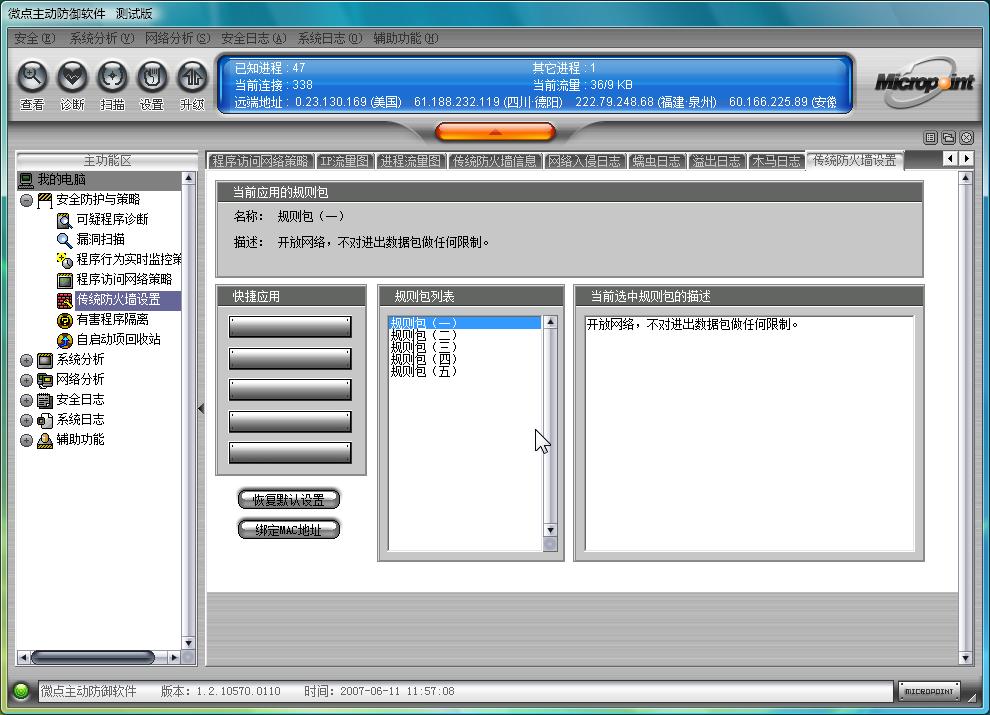The image size is (990, 715).
Task: Select 规则包（一）in the list
Action: [x=464, y=323]
